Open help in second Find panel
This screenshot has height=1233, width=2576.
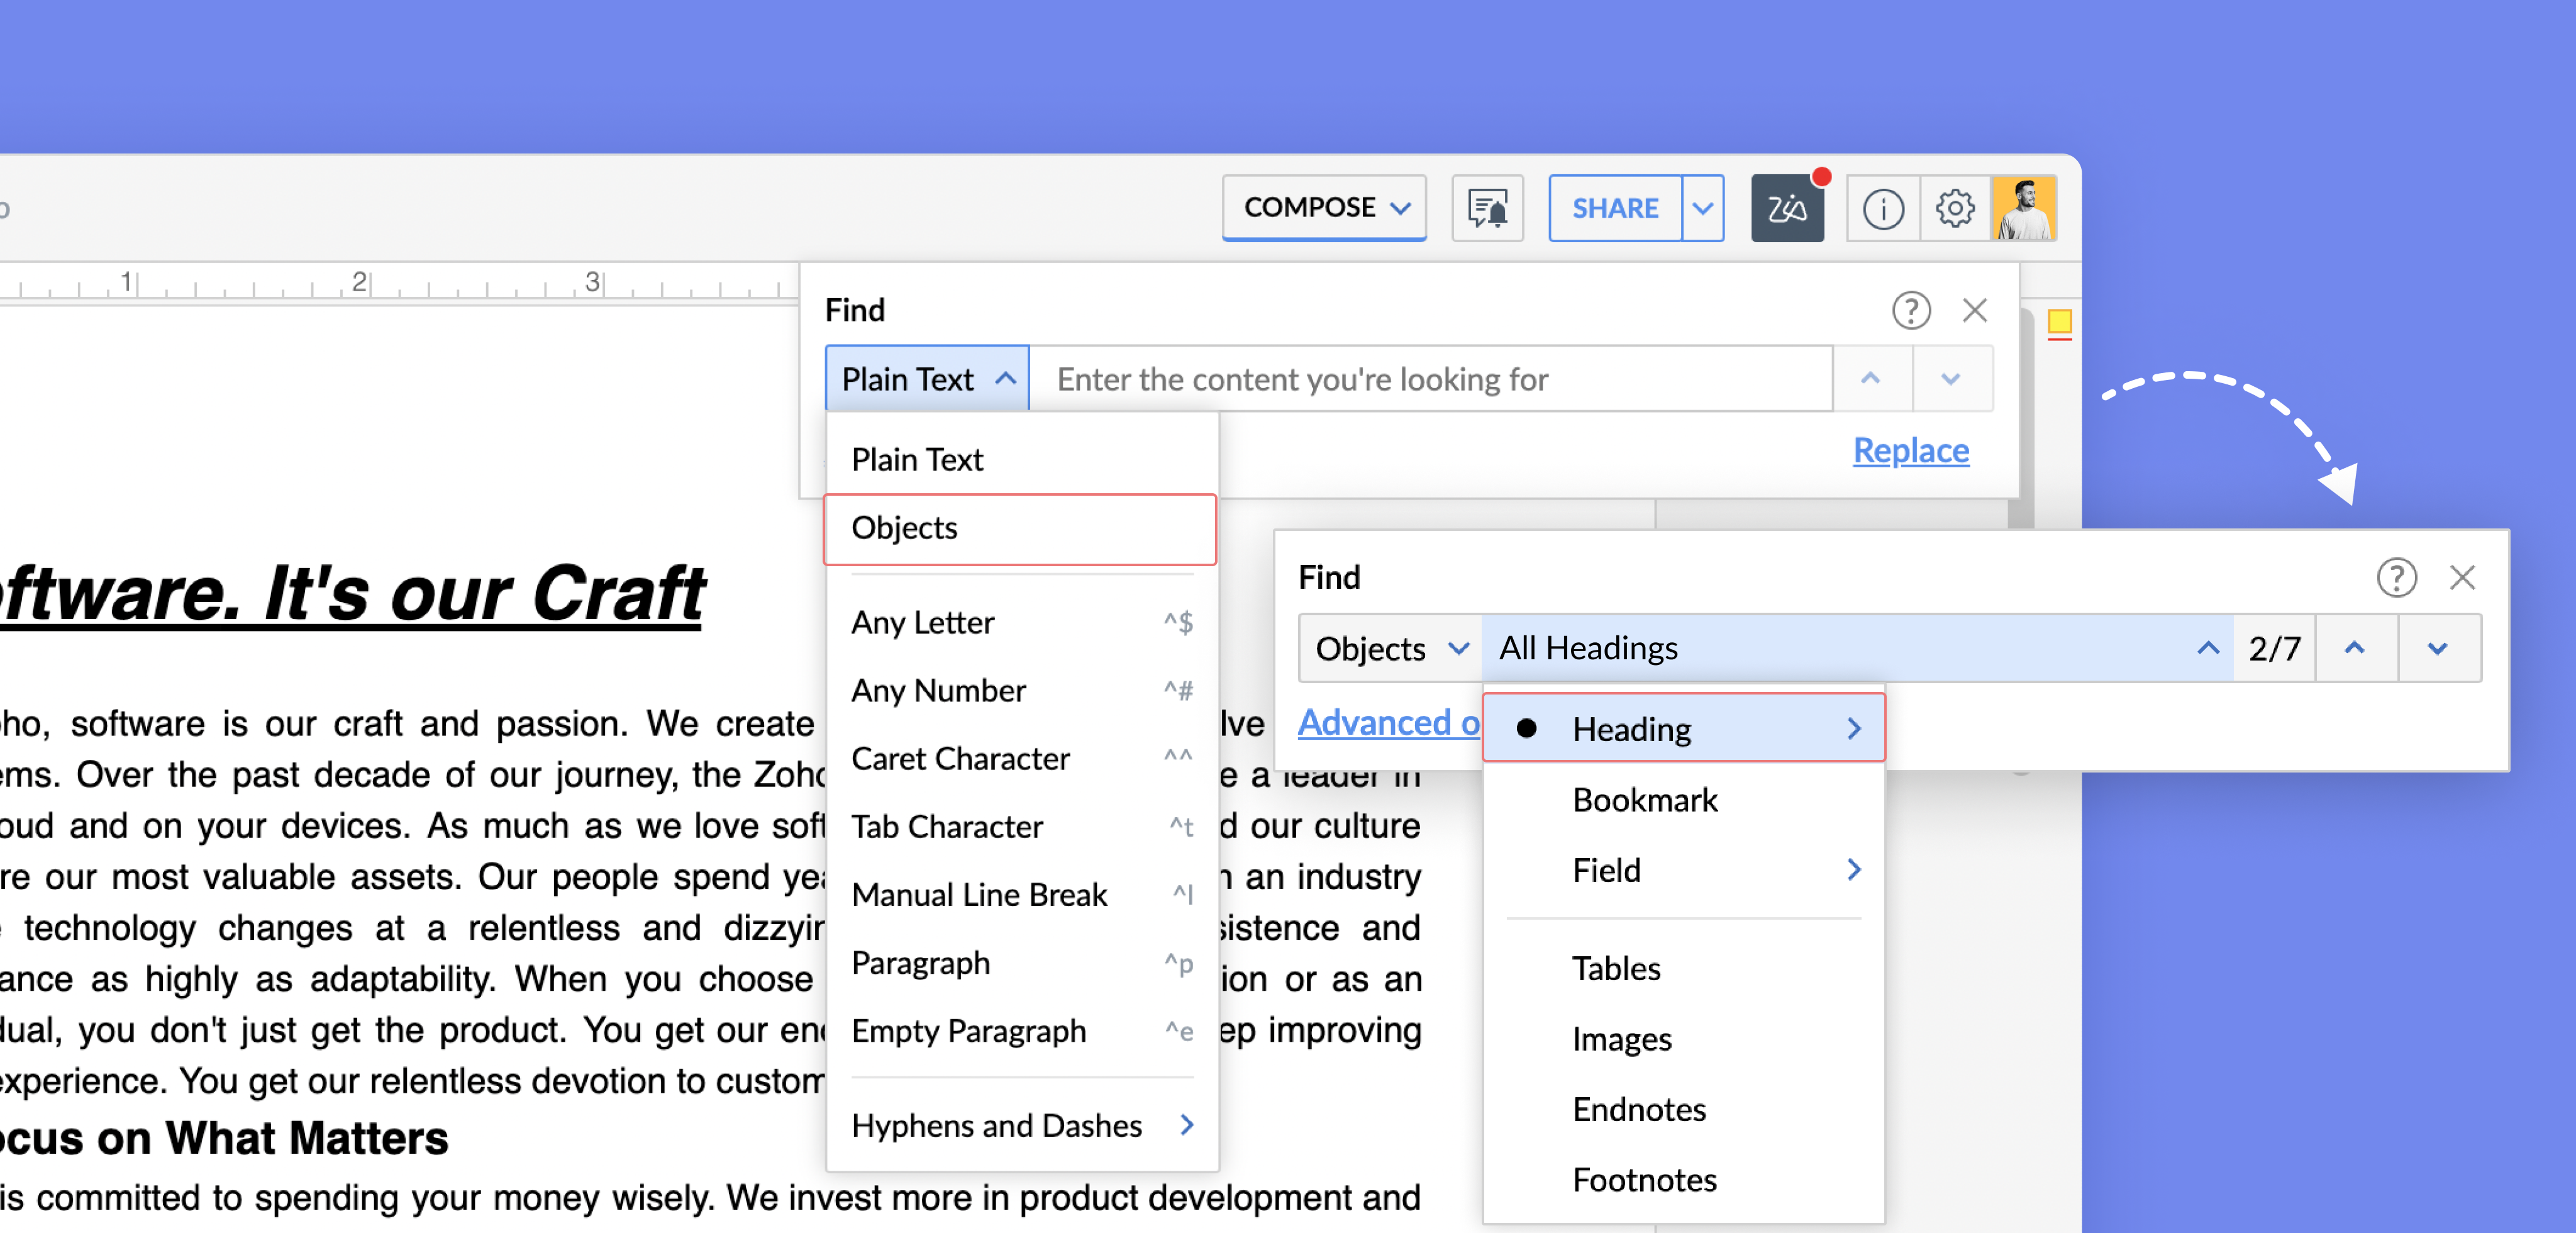[x=2396, y=577]
